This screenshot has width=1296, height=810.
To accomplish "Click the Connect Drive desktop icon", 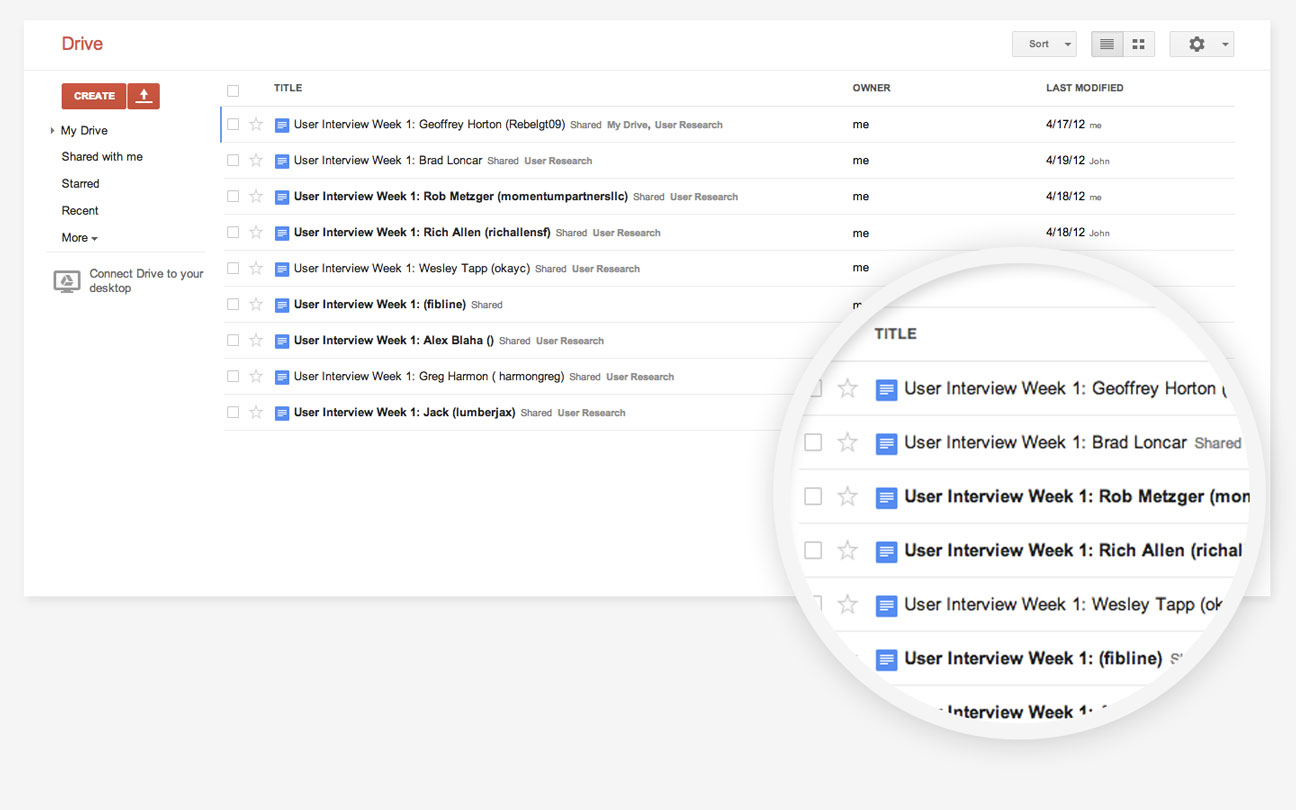I will [x=67, y=281].
